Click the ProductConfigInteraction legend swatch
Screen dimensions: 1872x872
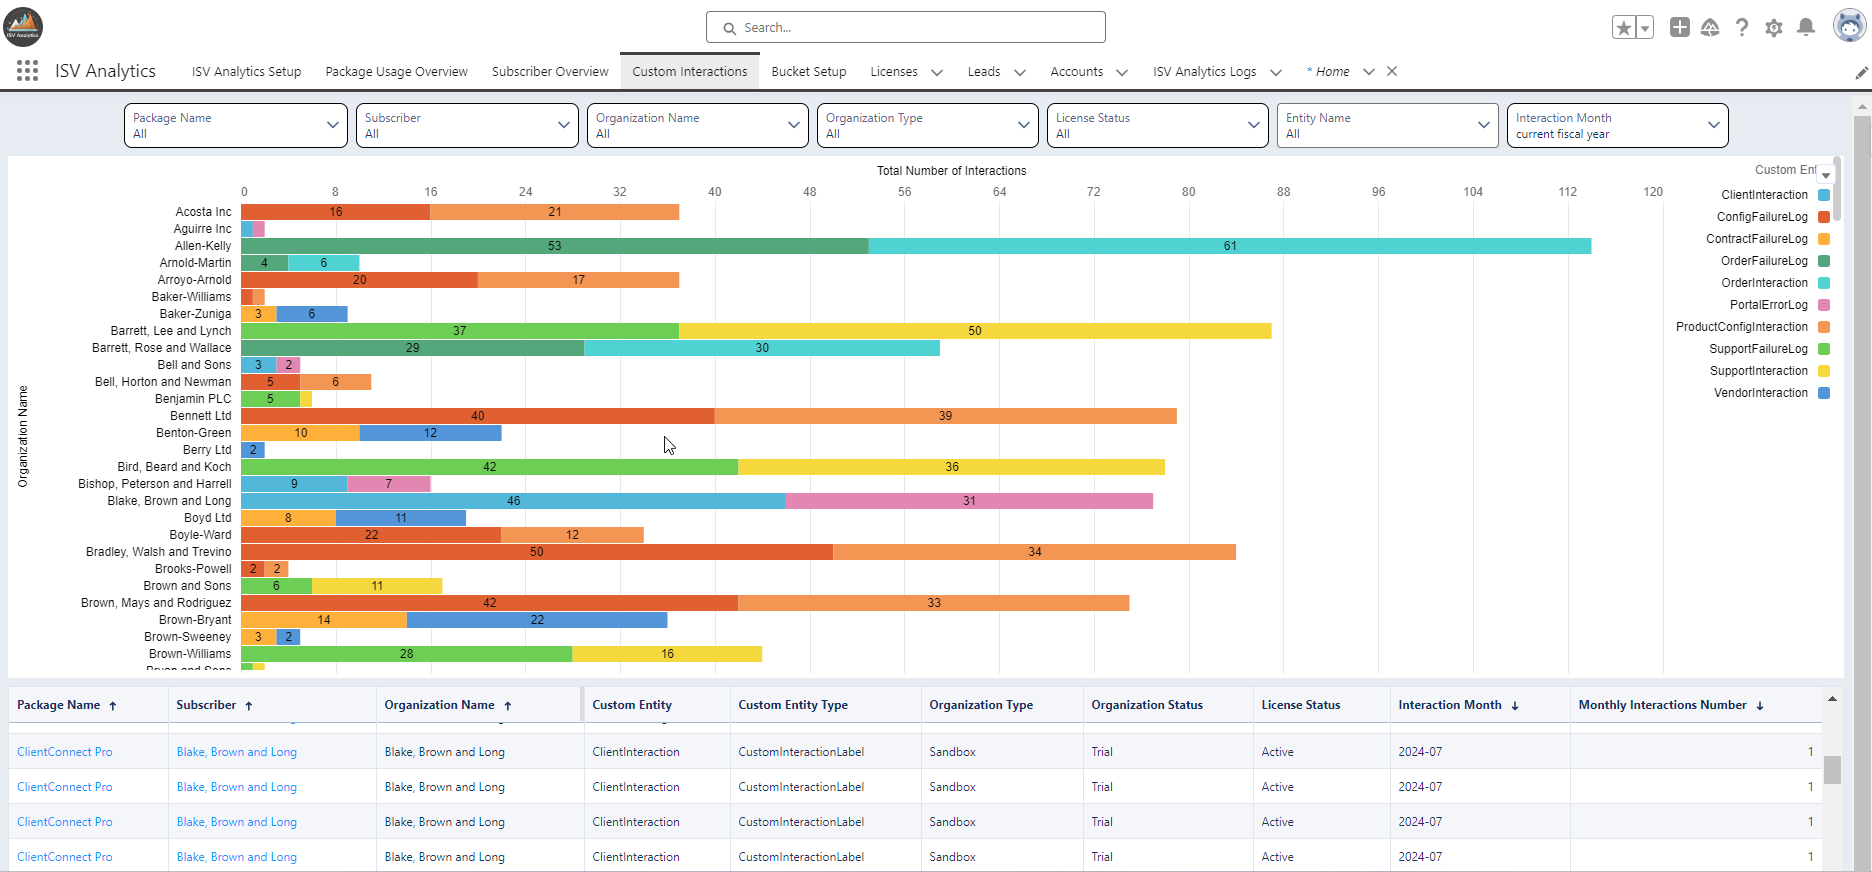tap(1824, 327)
